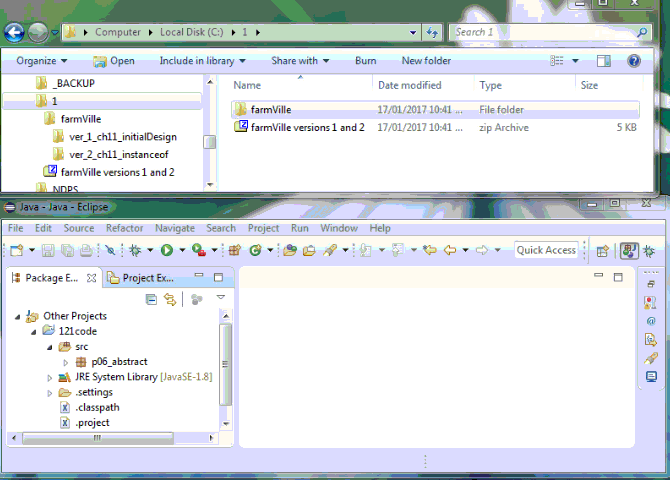Minimize the Package Explorer panel
Image resolution: width=670 pixels, height=480 pixels.
click(x=199, y=276)
